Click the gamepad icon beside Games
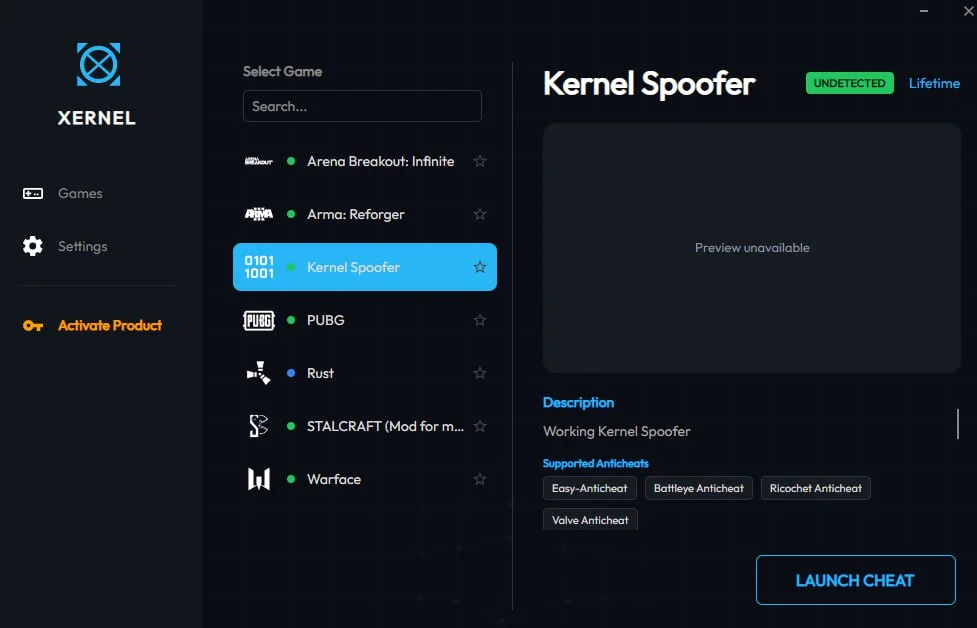Screen dimensions: 977x628 (33, 193)
